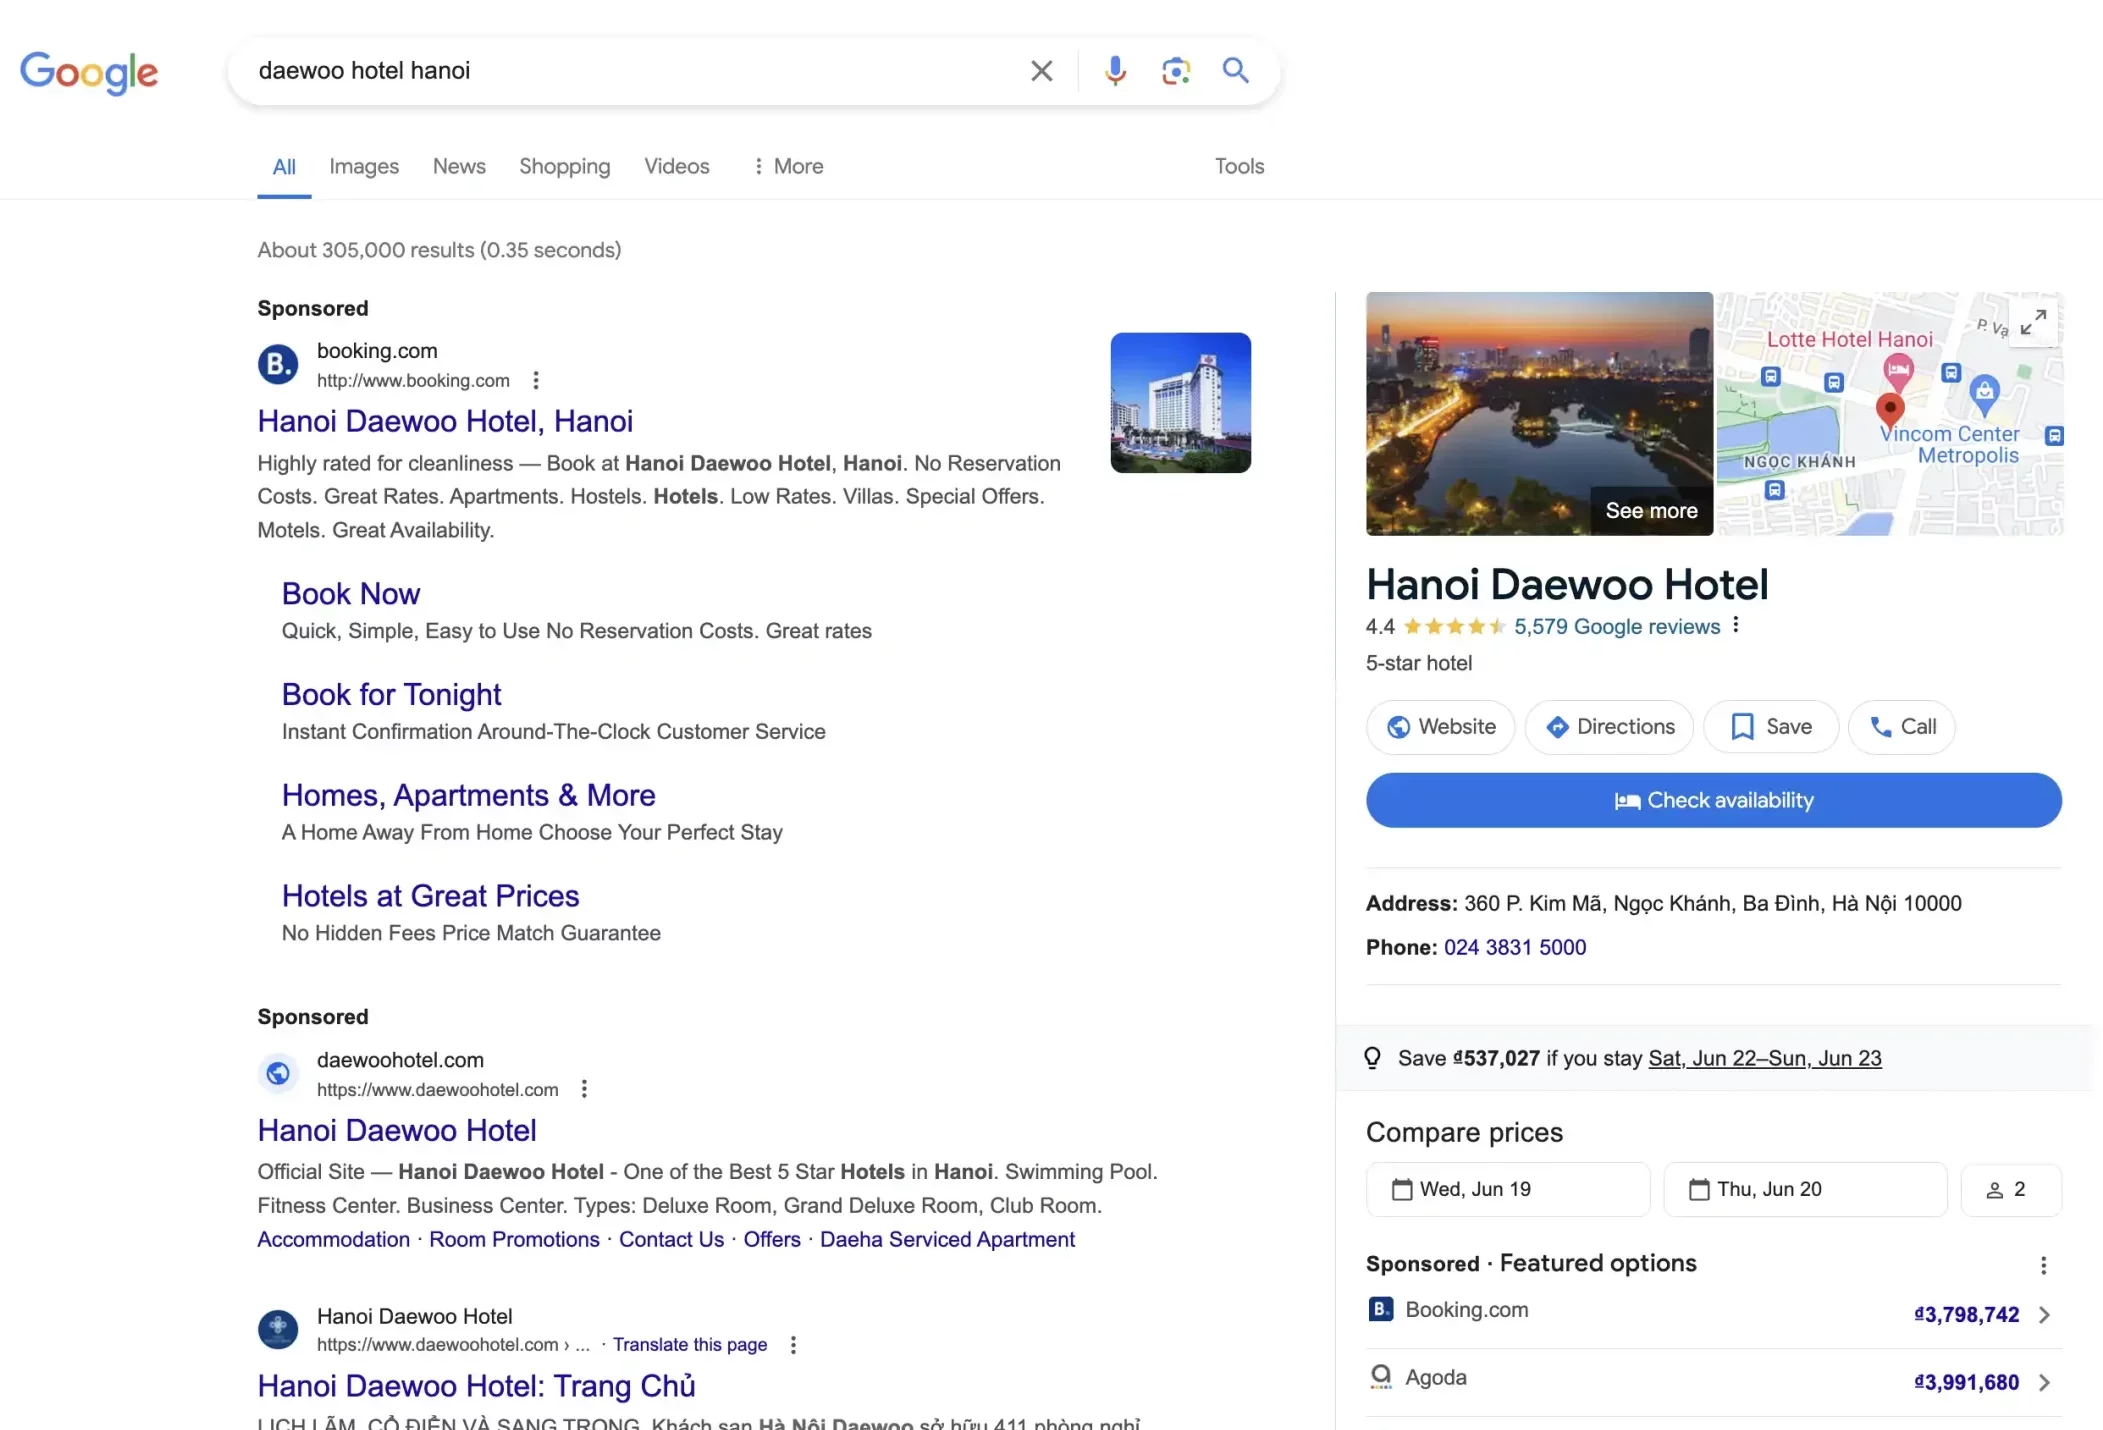Open 5,579 Google reviews link

1617,627
